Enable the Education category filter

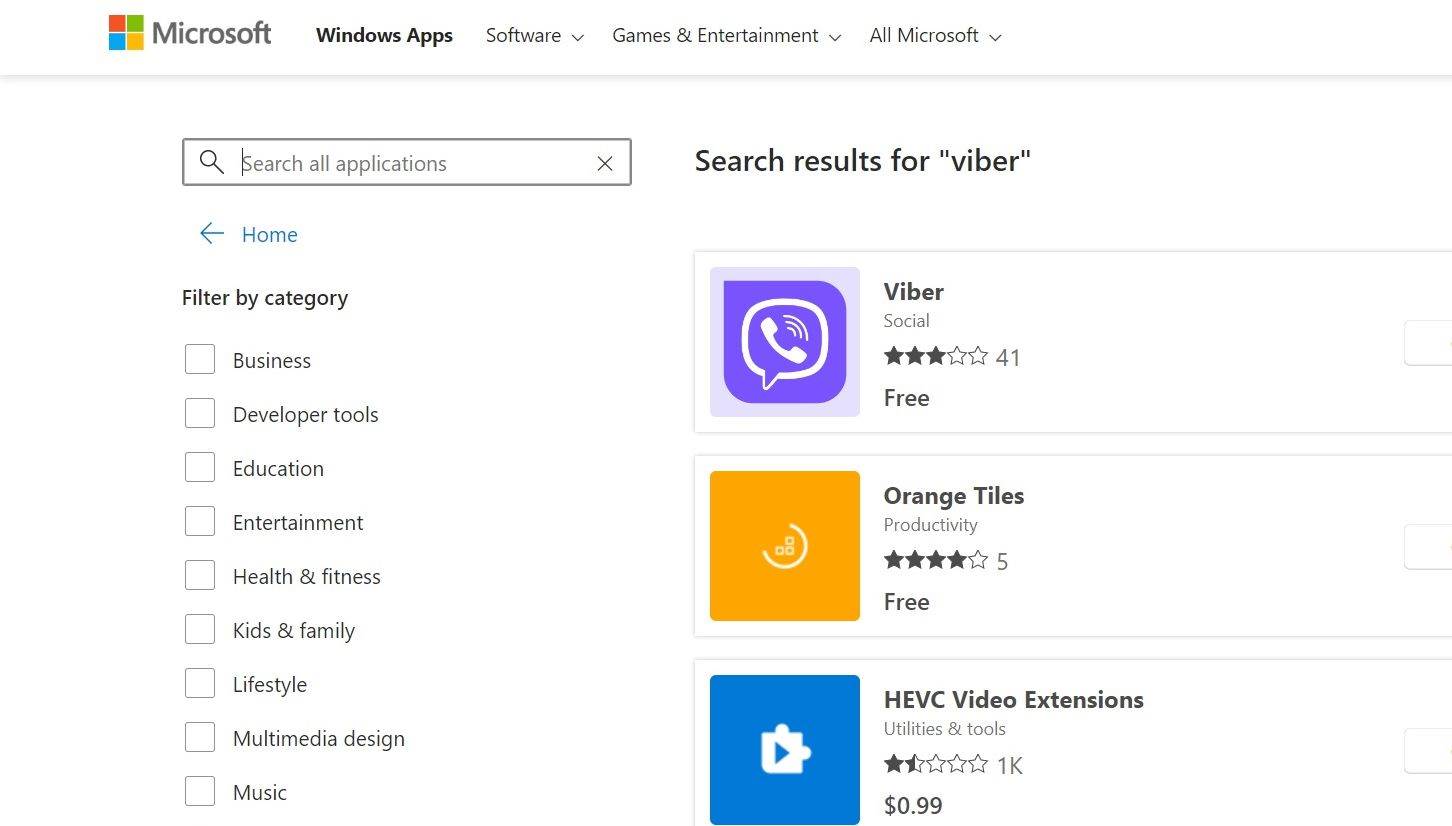[200, 467]
